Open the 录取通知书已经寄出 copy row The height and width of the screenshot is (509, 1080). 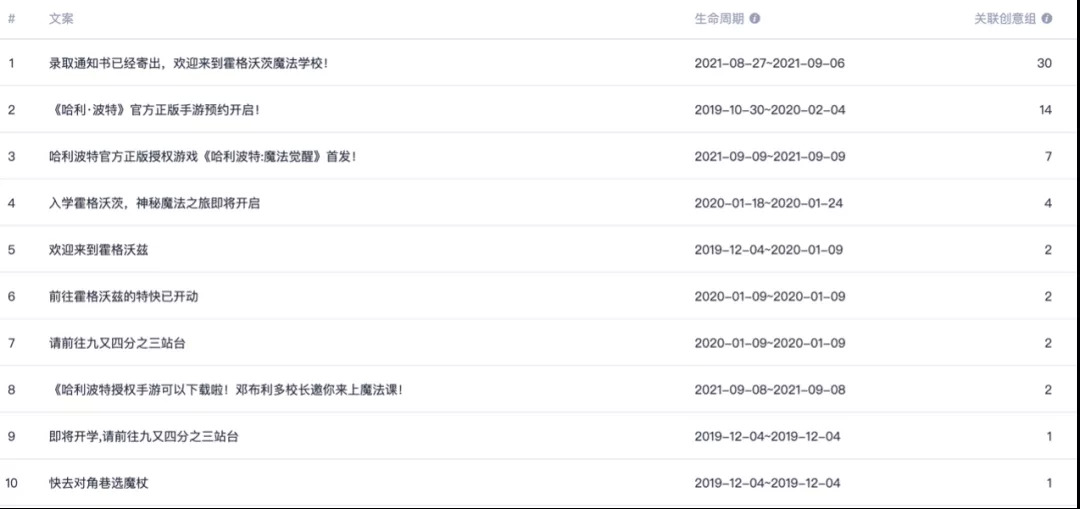click(188, 63)
